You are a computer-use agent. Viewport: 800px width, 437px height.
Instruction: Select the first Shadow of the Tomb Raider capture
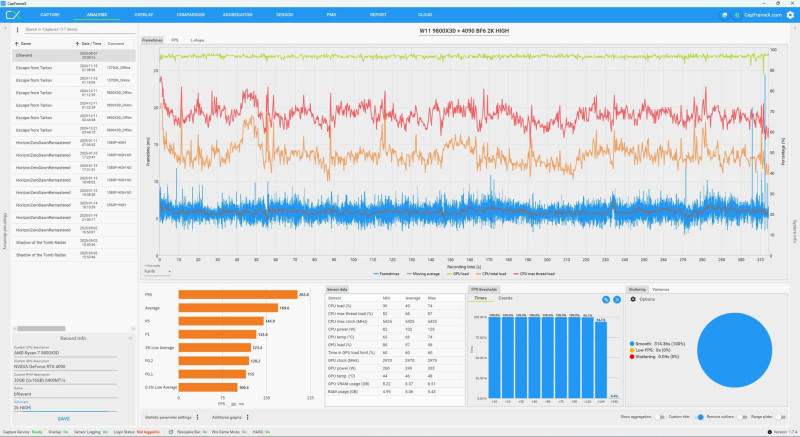click(74, 243)
